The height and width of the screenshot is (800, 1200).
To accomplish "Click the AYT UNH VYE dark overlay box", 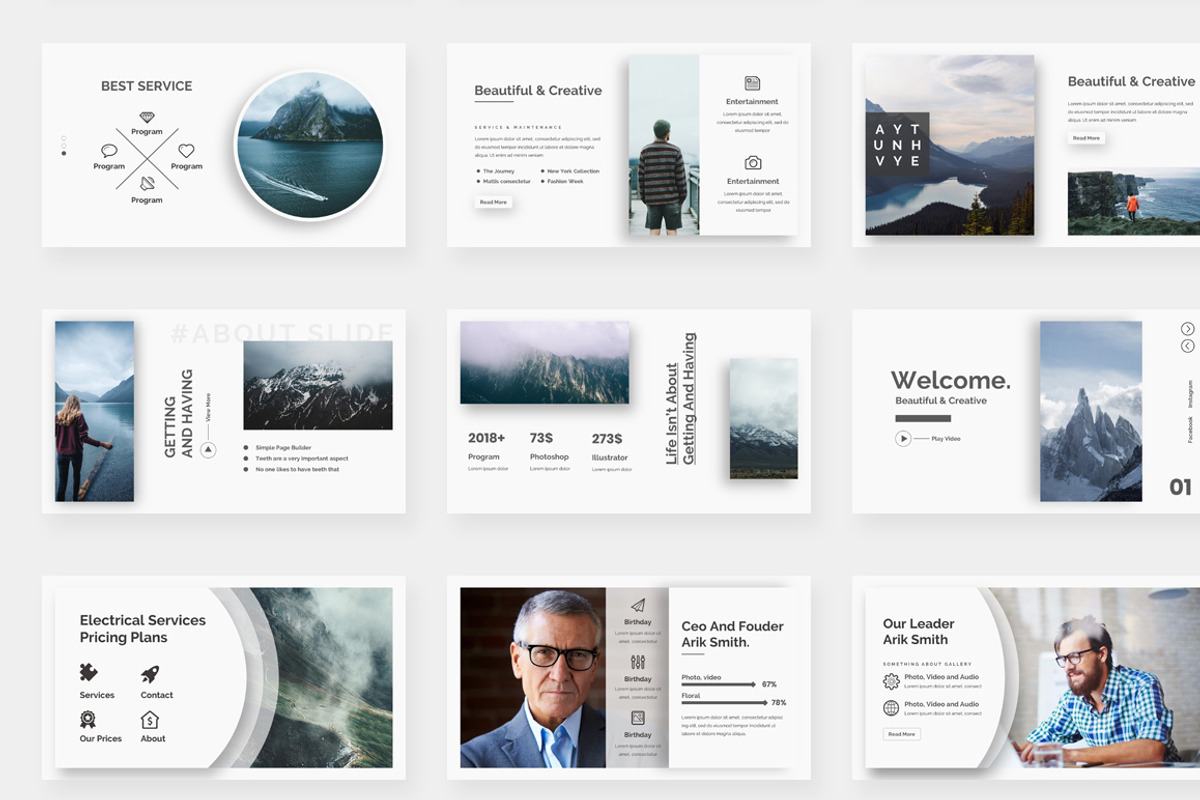I will point(897,145).
